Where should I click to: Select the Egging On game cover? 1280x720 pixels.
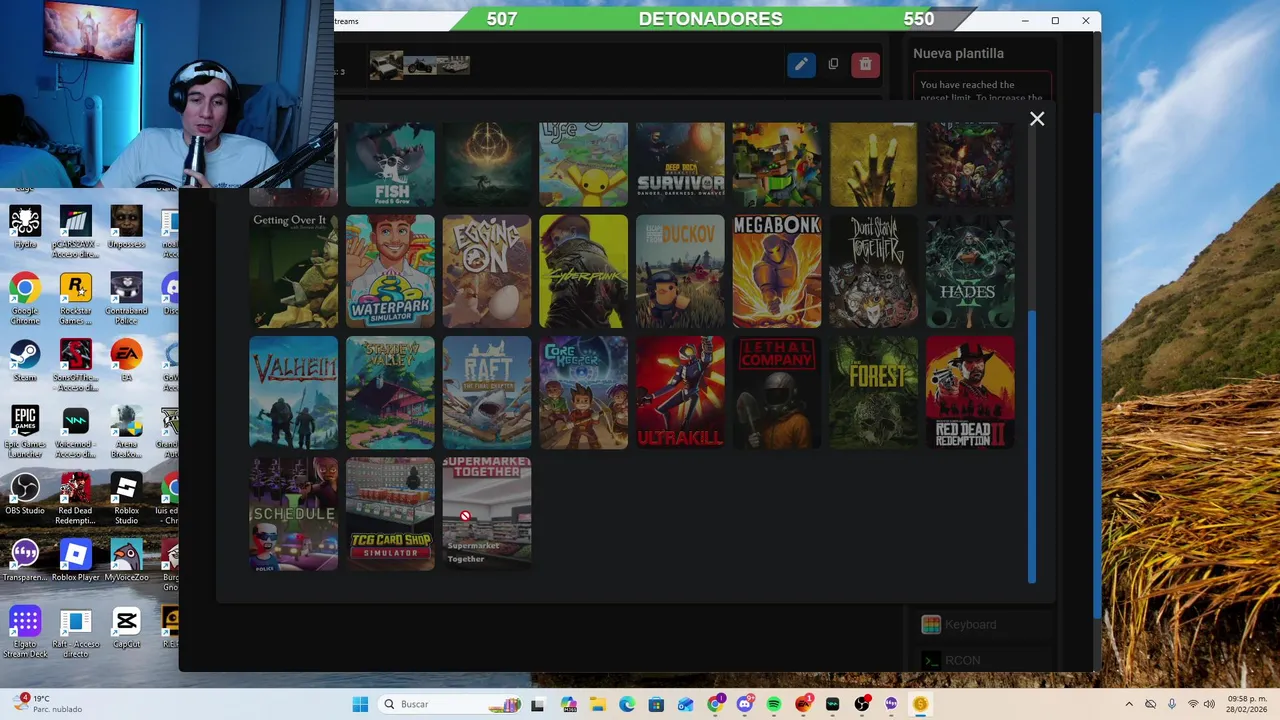[487, 271]
